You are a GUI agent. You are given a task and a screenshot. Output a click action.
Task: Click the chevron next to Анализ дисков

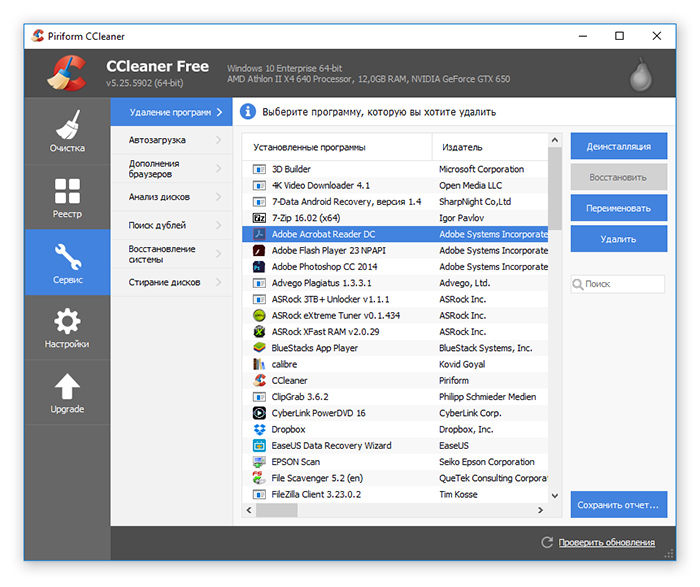click(x=219, y=197)
